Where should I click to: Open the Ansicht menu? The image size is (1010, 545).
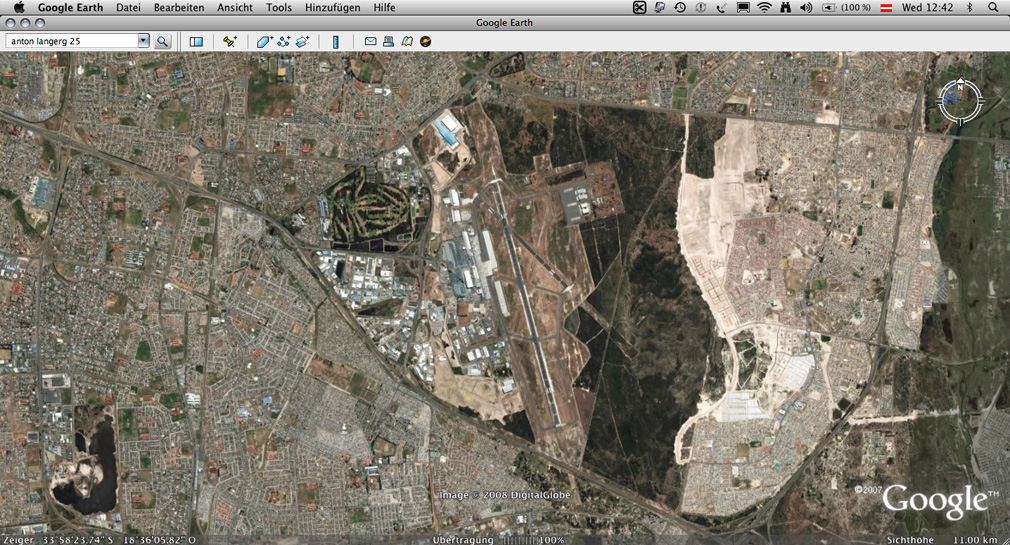click(x=235, y=7)
